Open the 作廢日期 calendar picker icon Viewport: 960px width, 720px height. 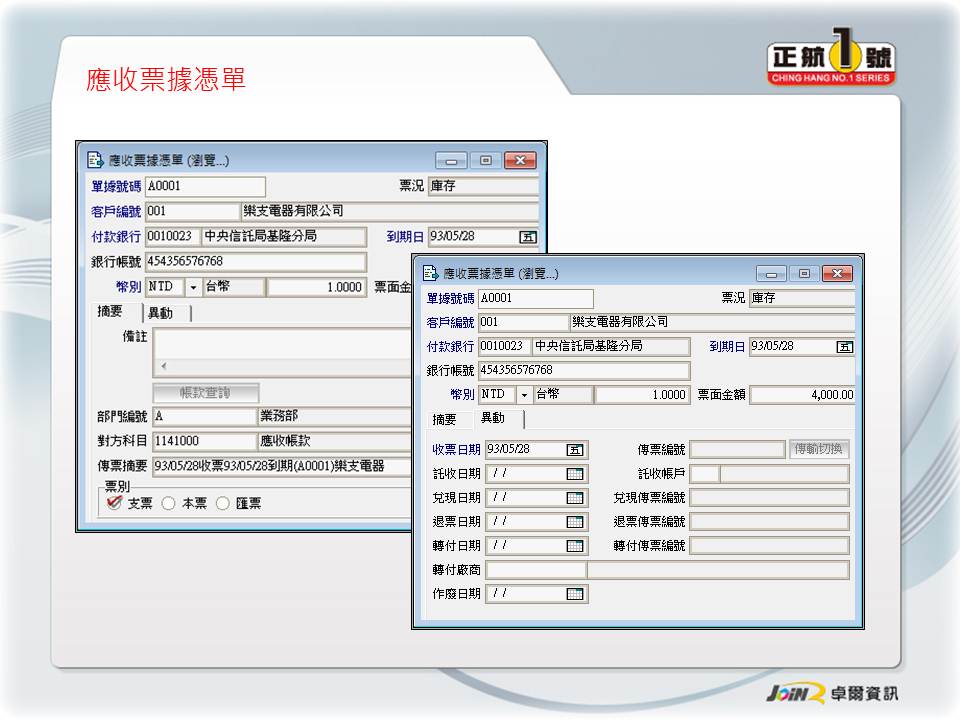(x=575, y=594)
